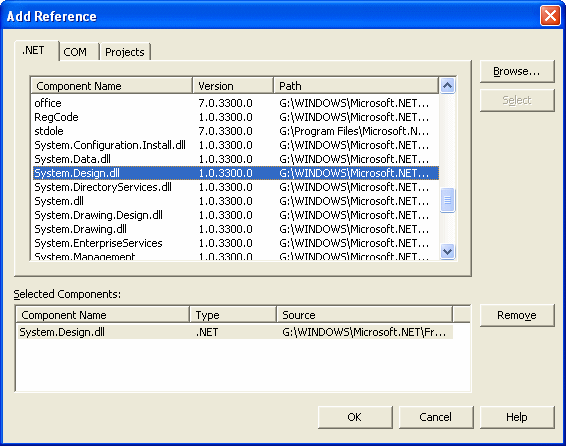Viewport: 566px width, 446px height.
Task: Click the Browse... button
Action: [517, 71]
